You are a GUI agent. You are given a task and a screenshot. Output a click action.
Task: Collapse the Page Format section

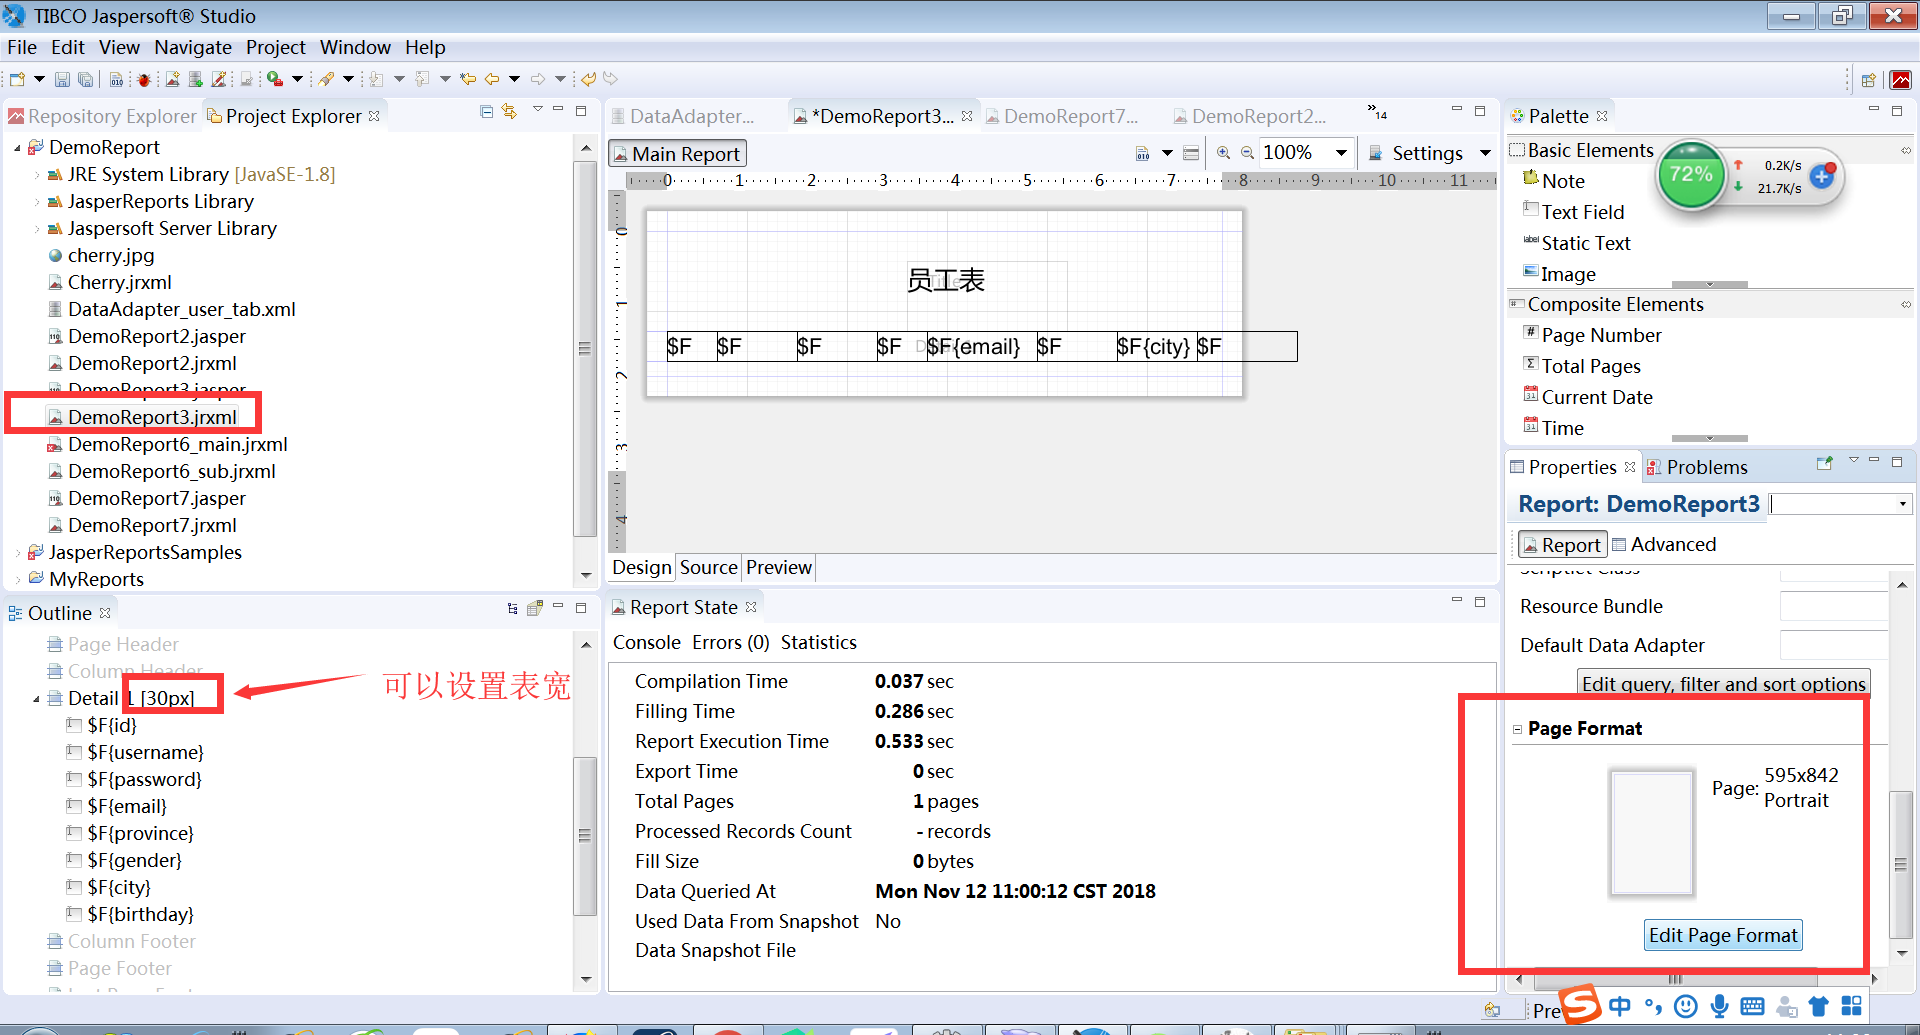[1517, 729]
